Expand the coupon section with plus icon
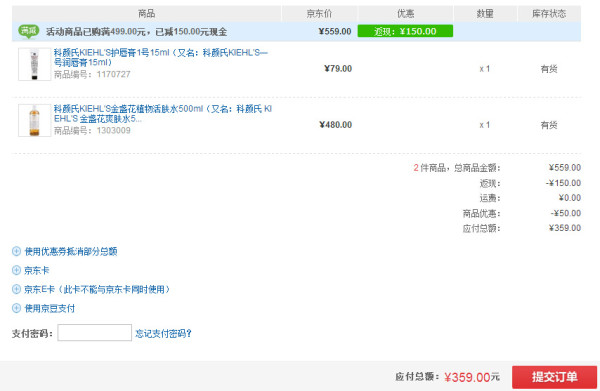 pos(16,251)
